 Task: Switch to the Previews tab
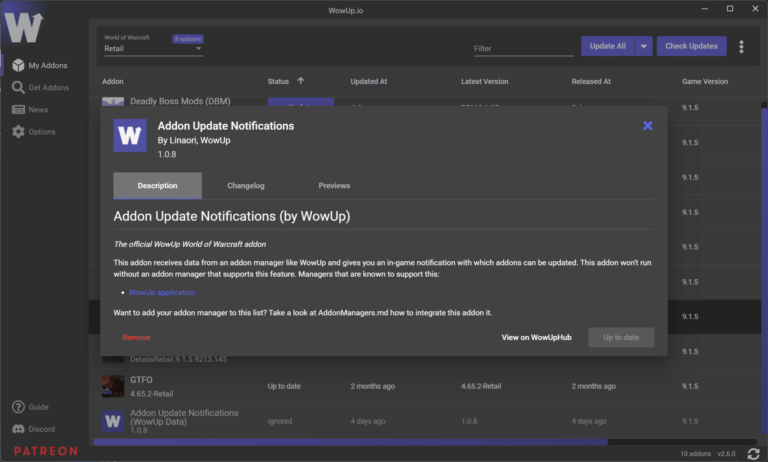tap(334, 186)
